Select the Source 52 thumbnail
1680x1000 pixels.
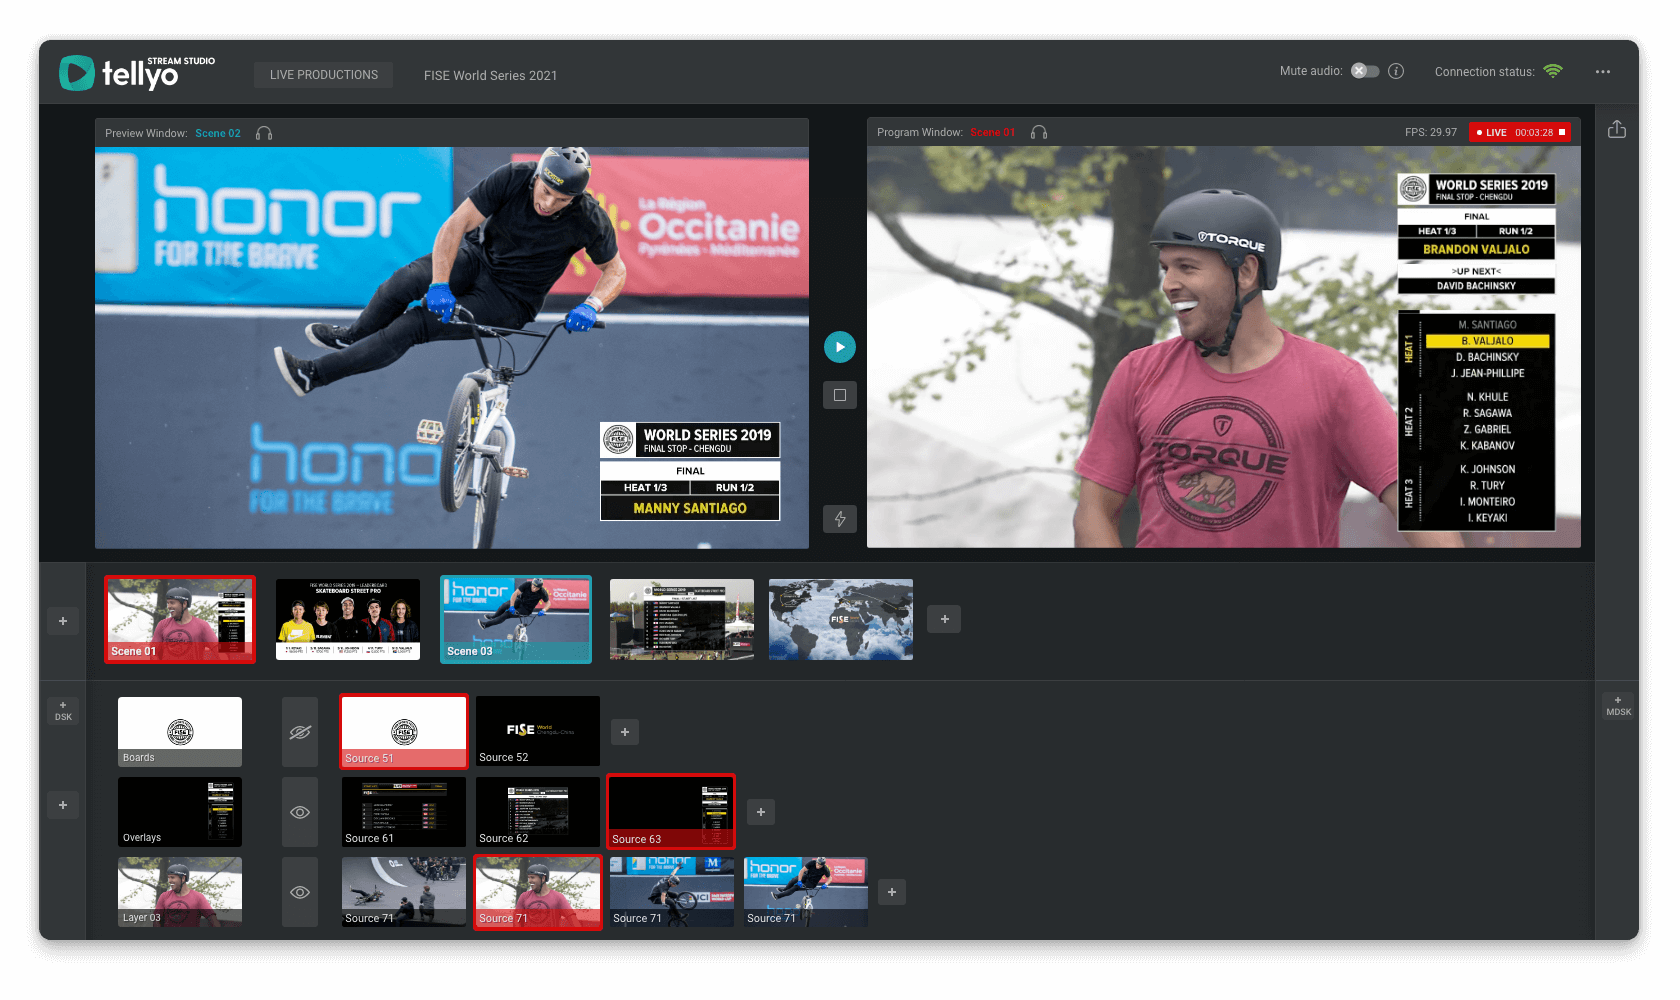click(538, 731)
